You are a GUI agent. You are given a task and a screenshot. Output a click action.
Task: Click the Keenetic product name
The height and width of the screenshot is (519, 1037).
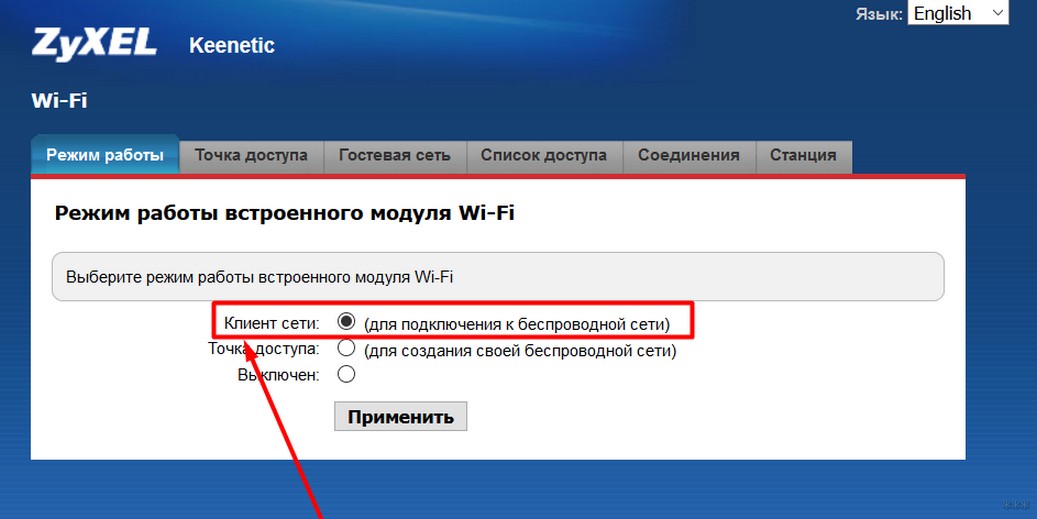click(x=232, y=46)
